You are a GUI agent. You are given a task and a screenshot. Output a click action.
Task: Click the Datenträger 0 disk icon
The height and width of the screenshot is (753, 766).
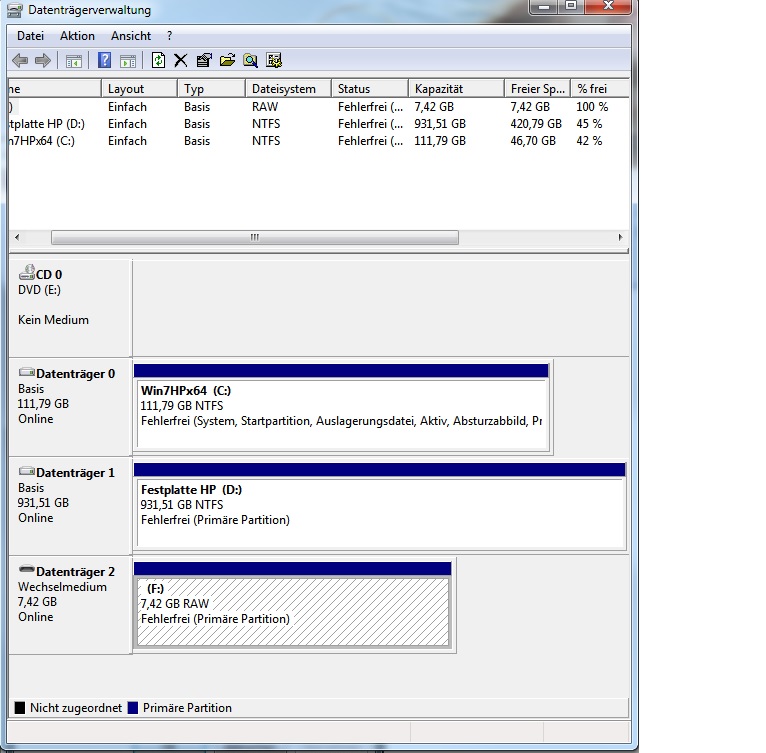tap(27, 372)
